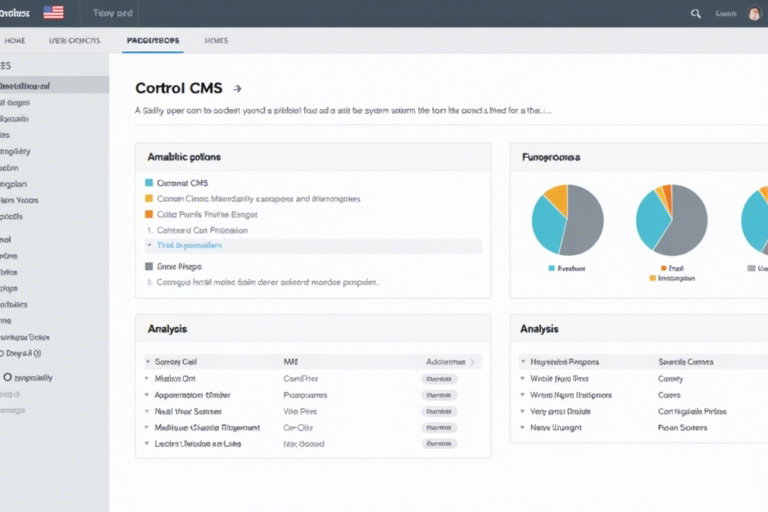768x512 pixels.
Task: Expand the last row in left Analysis table
Action: 148,443
